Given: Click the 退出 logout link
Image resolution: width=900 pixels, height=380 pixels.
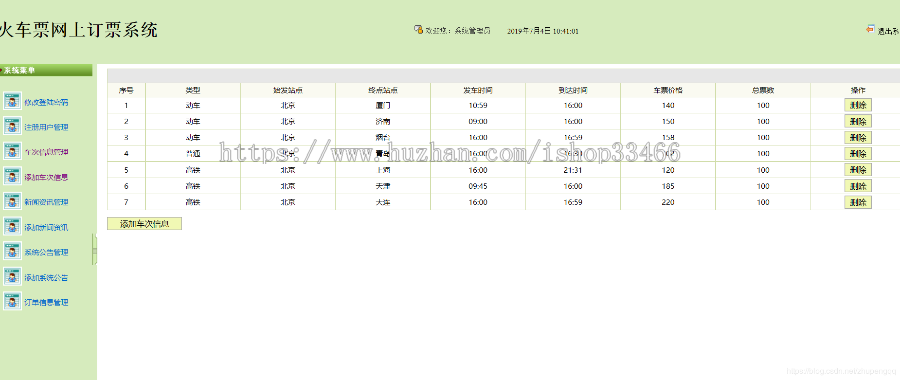Looking at the screenshot, I should click(888, 32).
